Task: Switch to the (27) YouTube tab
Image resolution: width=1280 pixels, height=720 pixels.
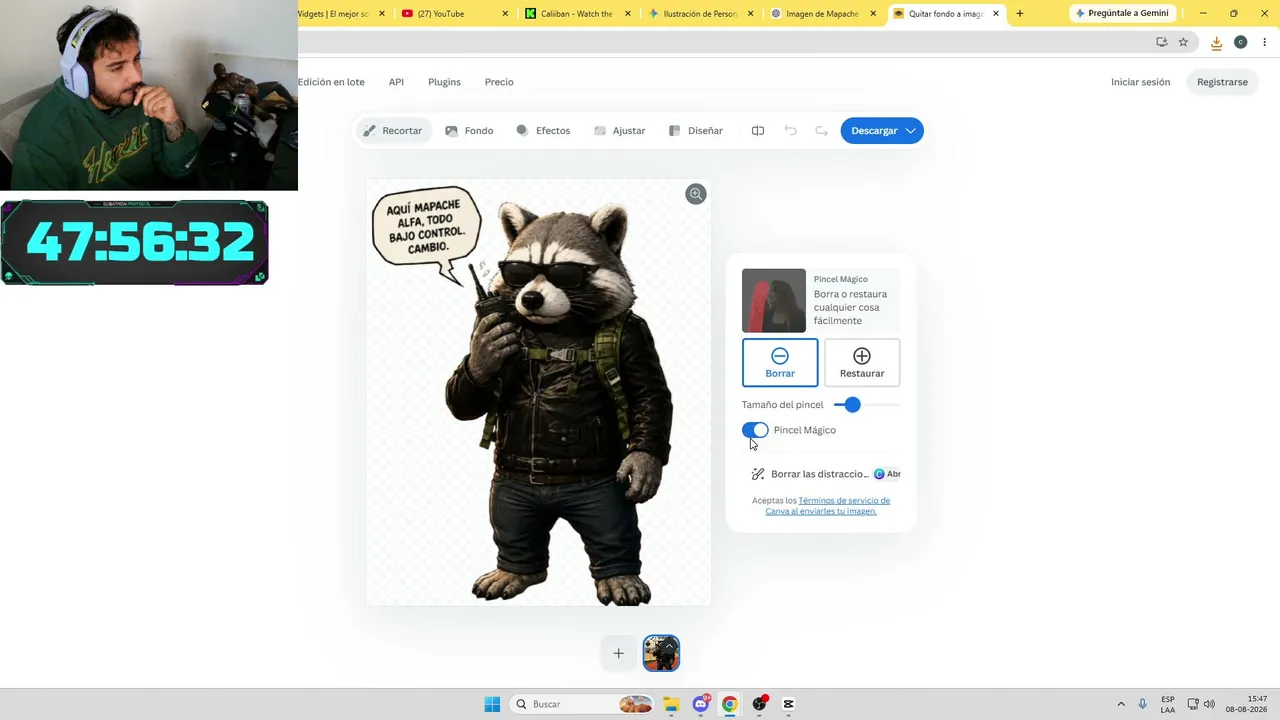Action: coord(447,14)
